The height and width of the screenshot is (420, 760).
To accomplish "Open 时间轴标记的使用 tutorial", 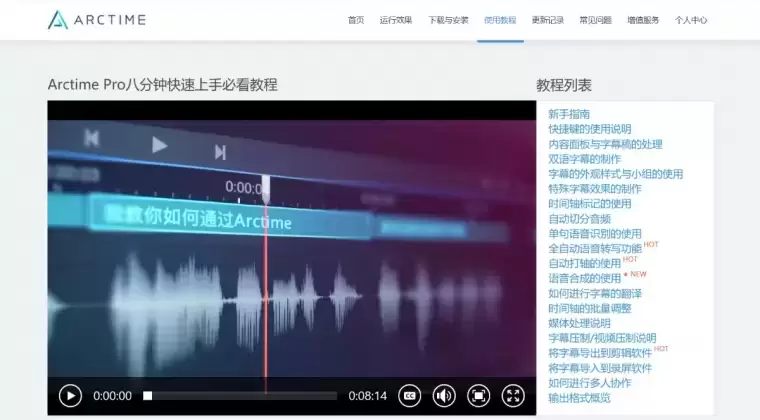I will [x=590, y=204].
